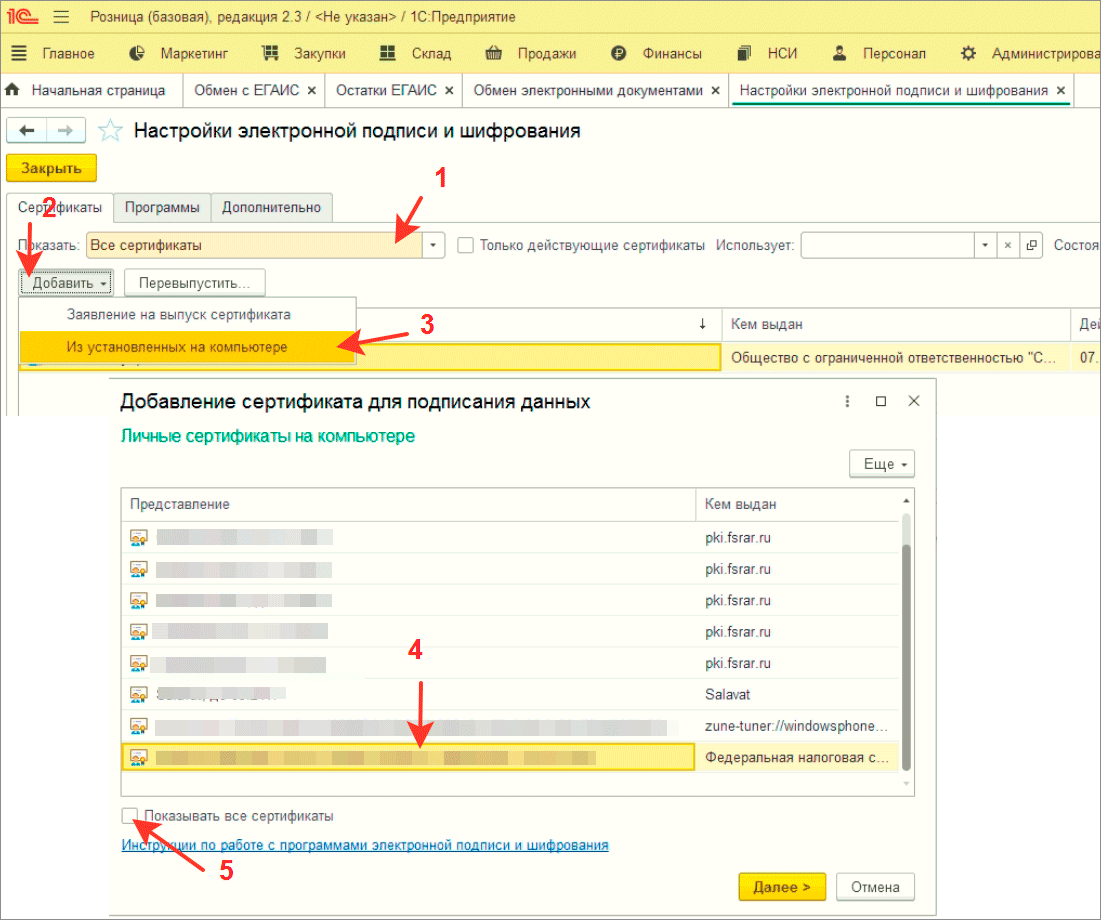1101x920 pixels.
Task: Close the Добавление сертификата dialog
Action: (914, 401)
